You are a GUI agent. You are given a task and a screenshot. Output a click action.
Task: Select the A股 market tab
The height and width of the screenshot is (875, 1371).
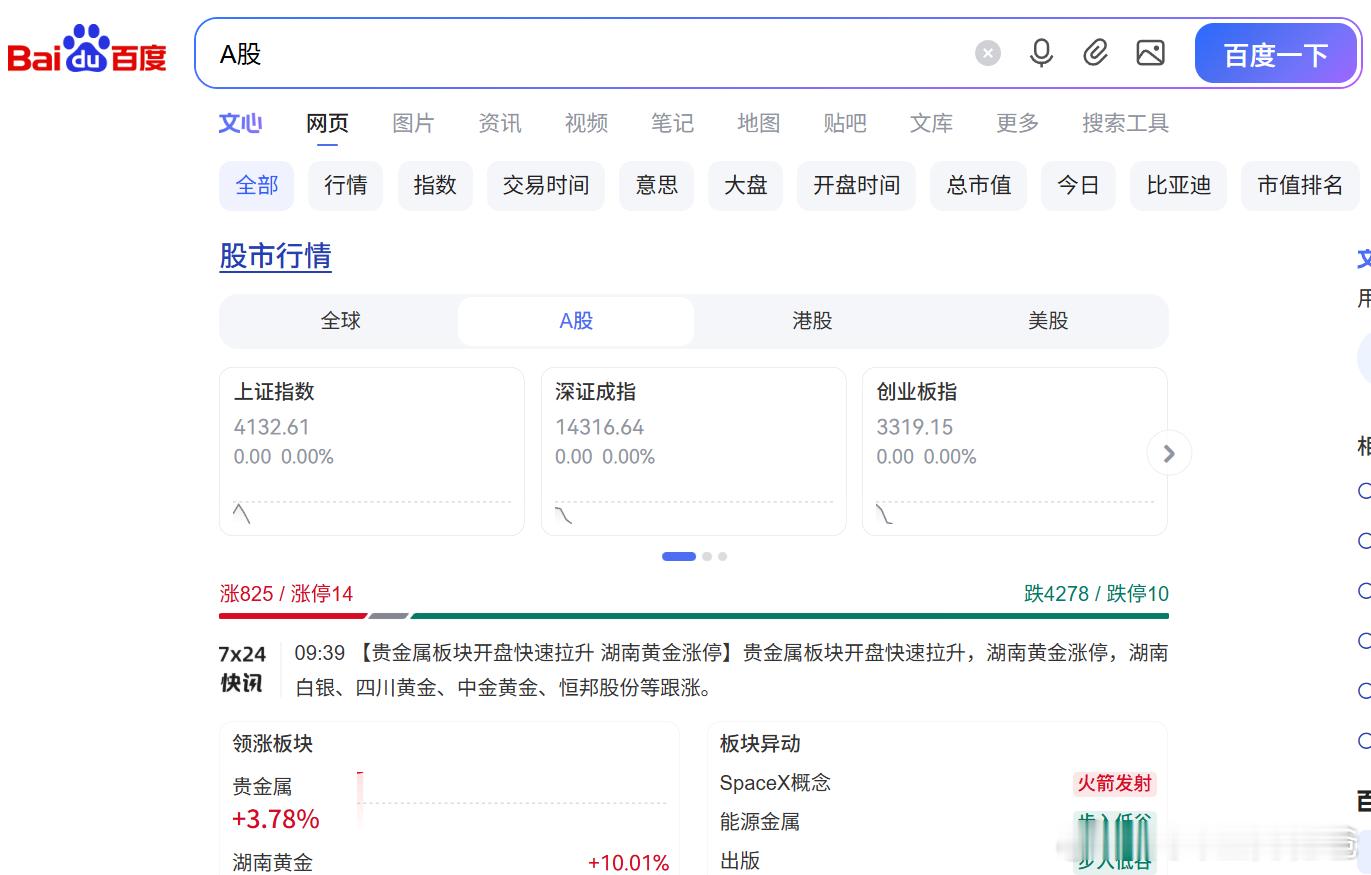576,321
